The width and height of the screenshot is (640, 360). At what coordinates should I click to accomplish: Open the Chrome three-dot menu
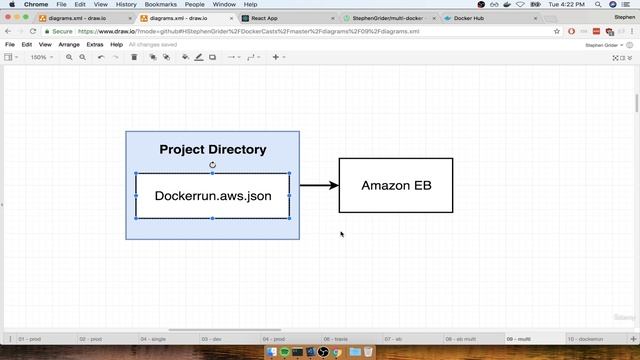[x=632, y=31]
